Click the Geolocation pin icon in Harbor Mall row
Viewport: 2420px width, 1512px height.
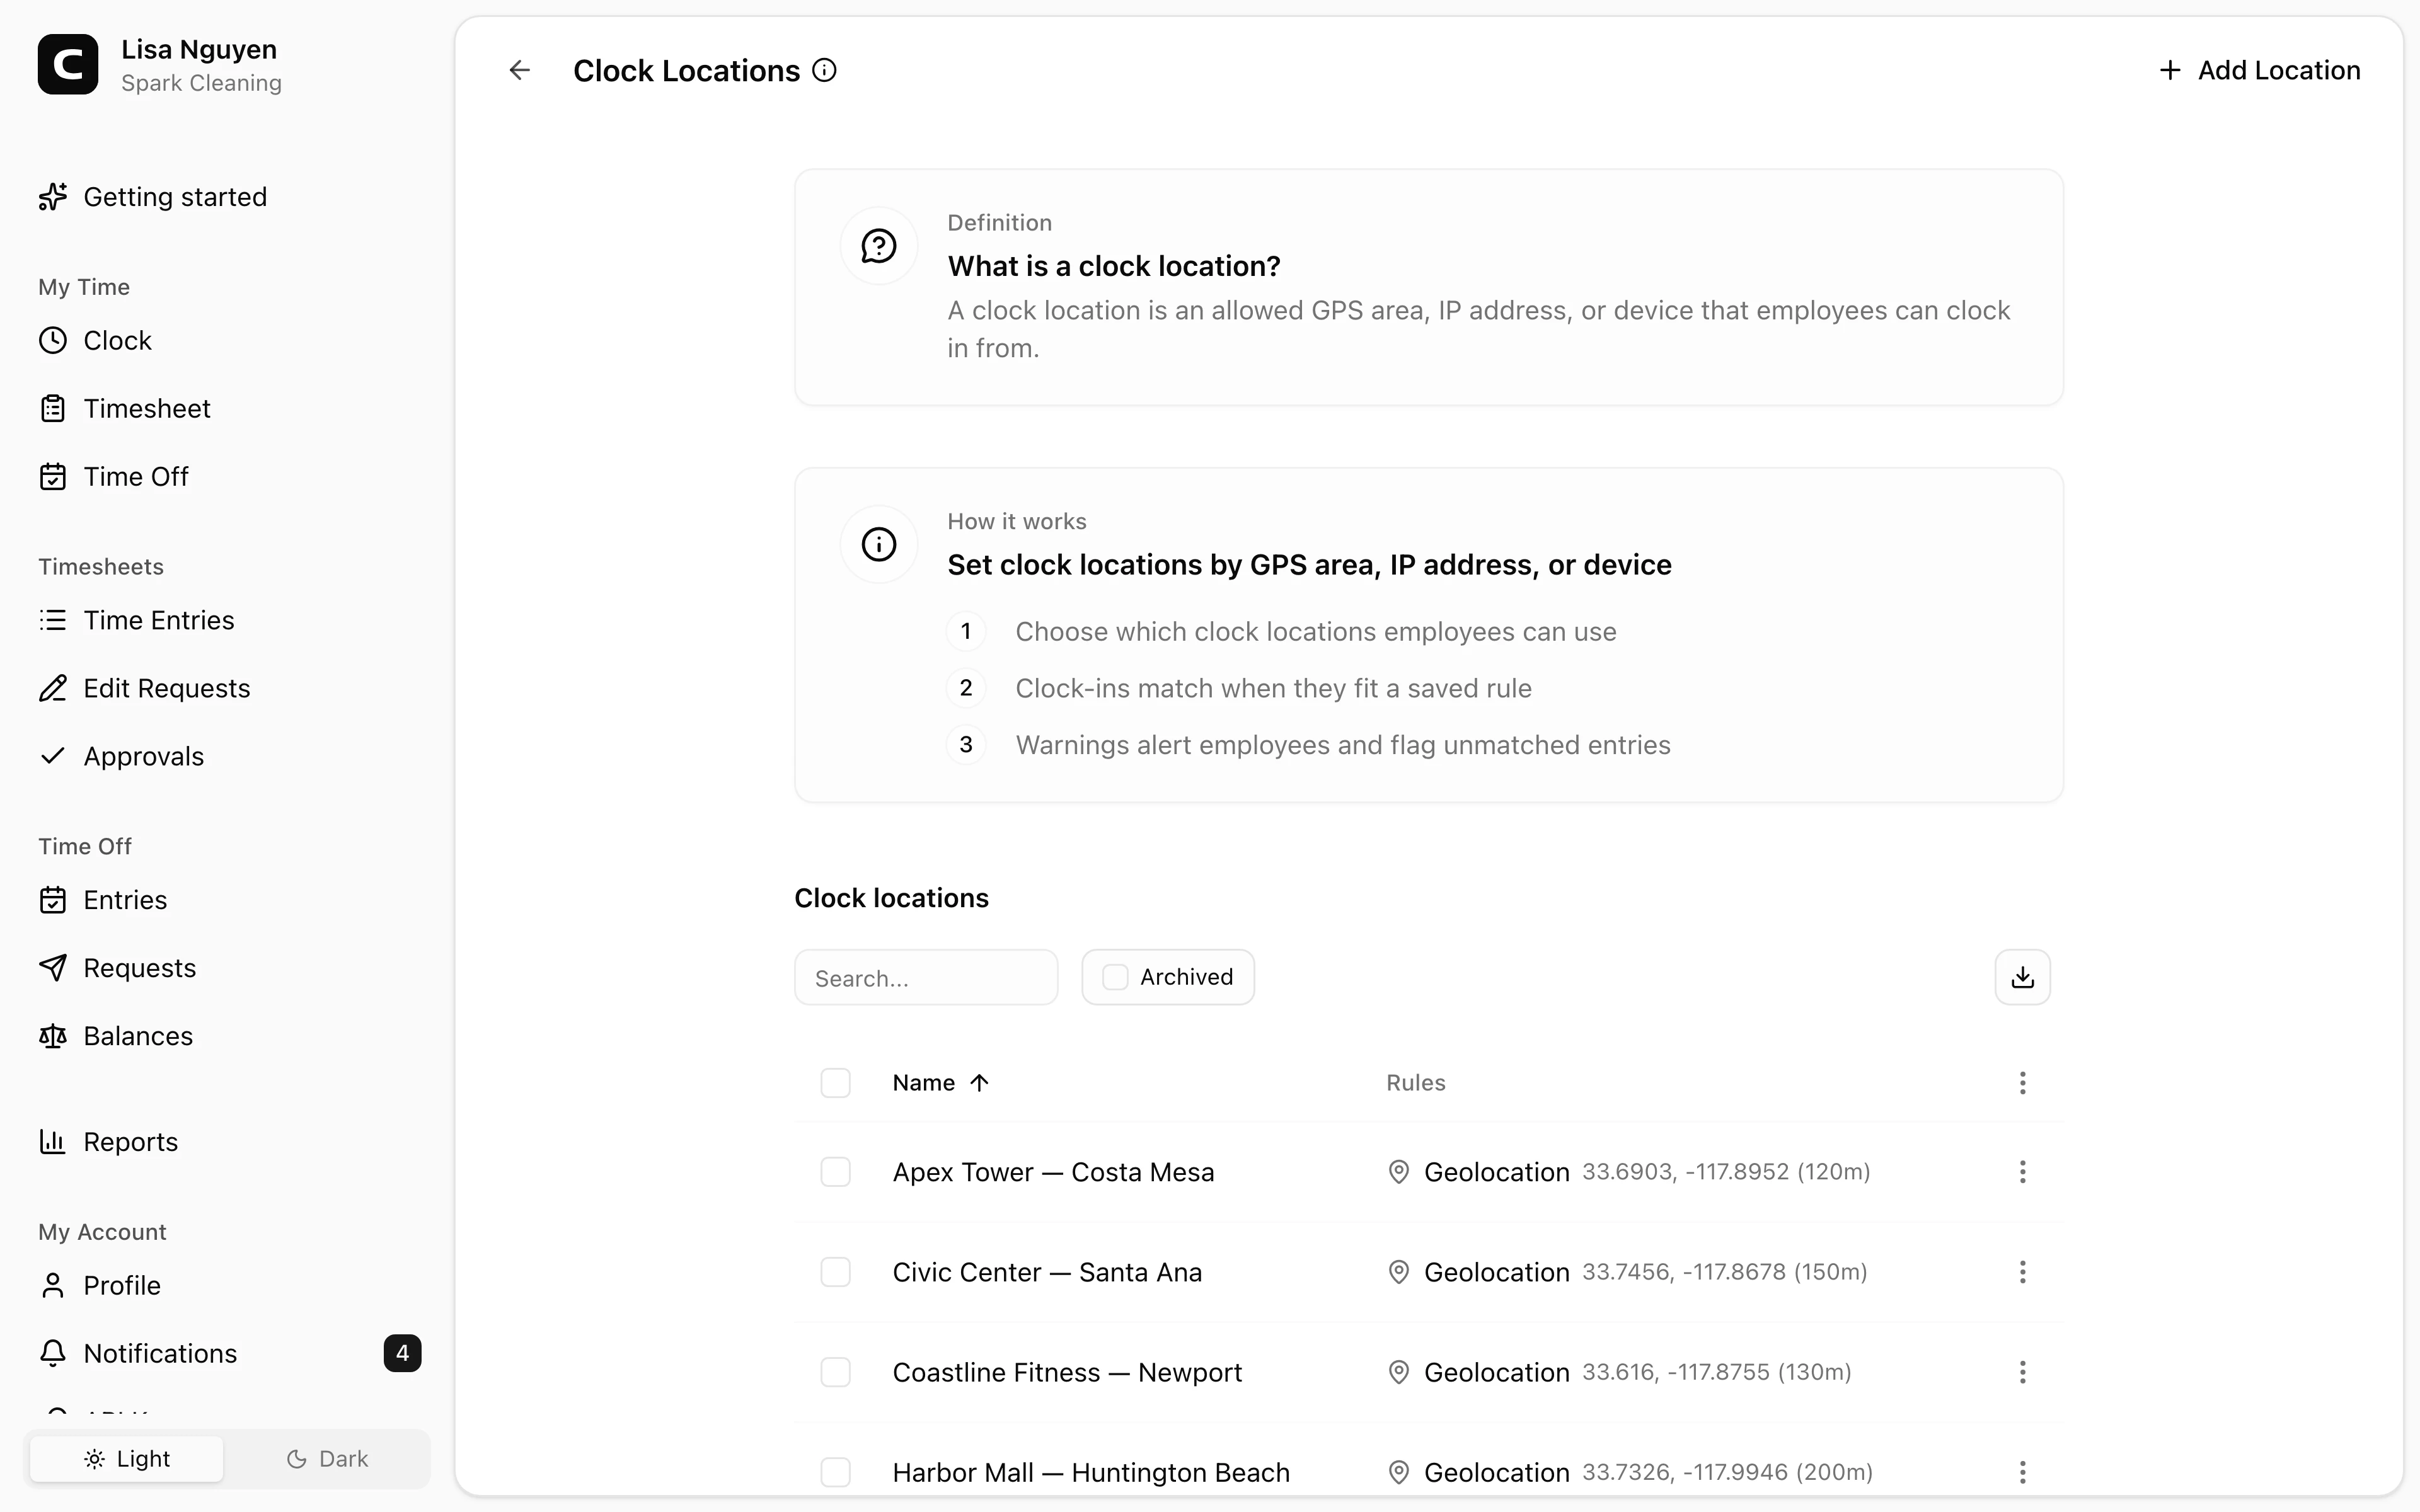[x=1399, y=1472]
